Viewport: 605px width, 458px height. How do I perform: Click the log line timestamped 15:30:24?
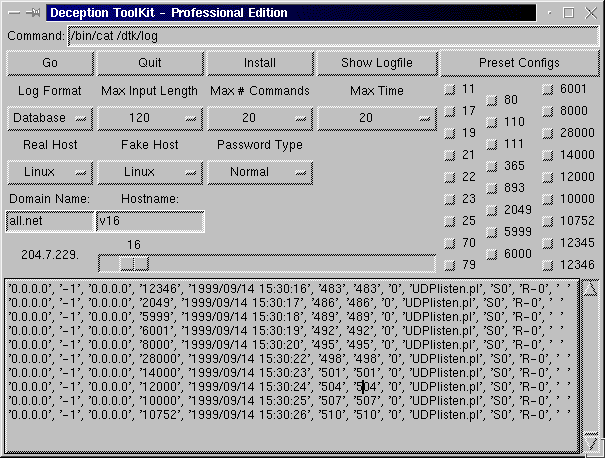[289, 386]
